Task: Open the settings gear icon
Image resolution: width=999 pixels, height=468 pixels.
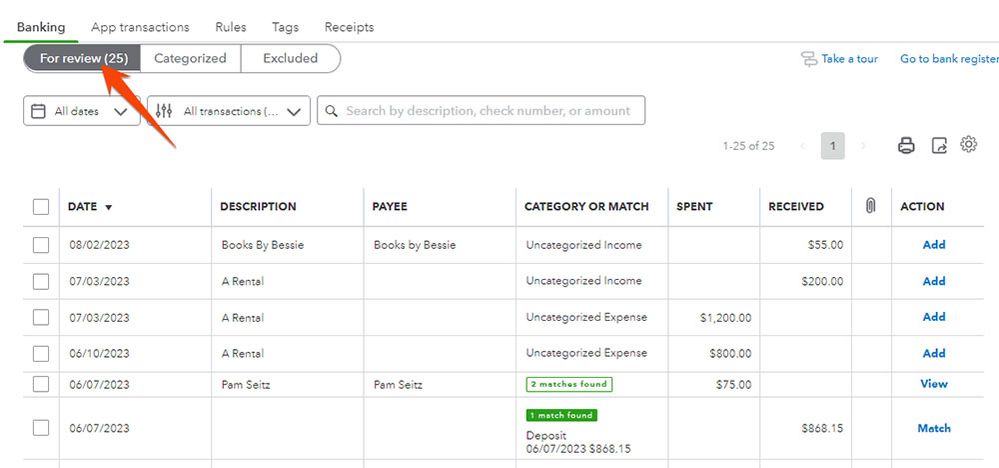Action: (968, 145)
